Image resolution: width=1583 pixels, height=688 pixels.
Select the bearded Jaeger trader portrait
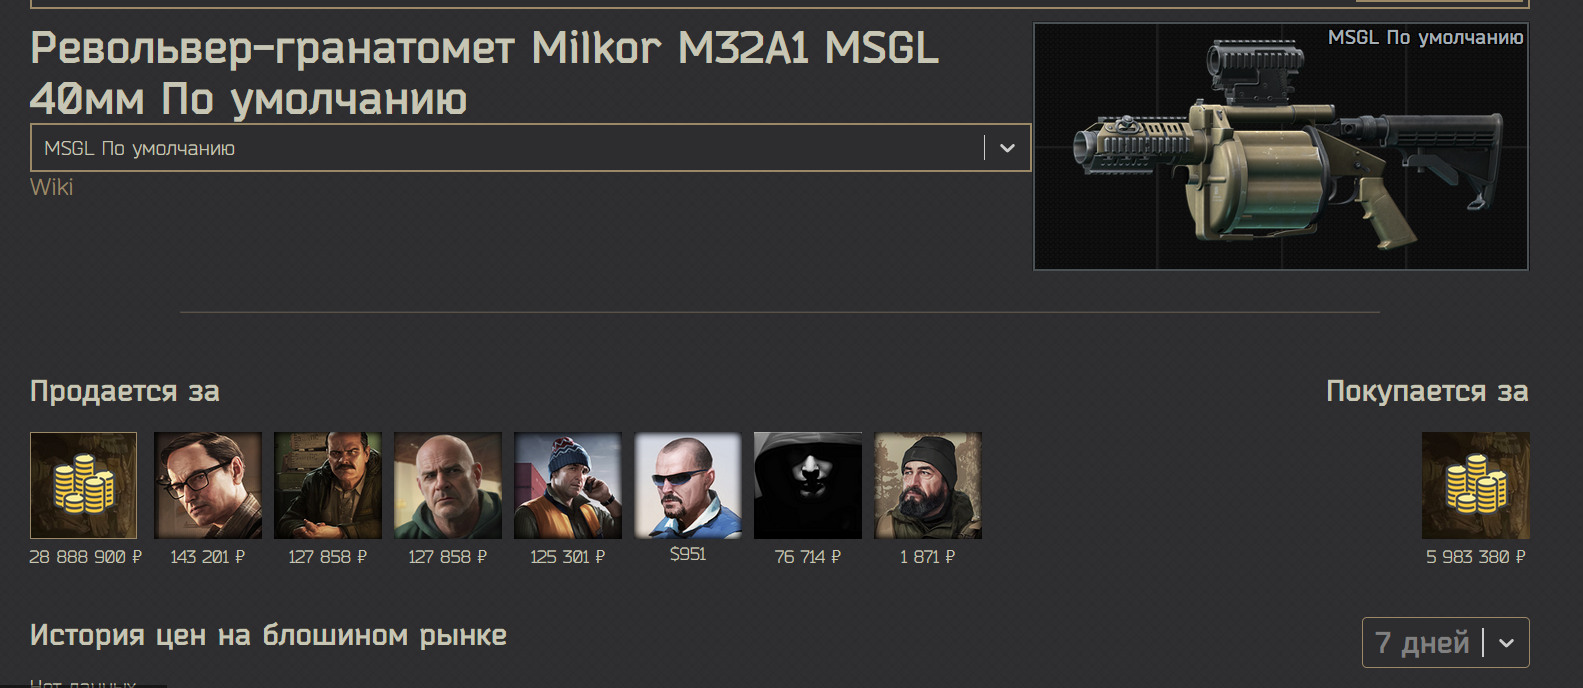click(928, 485)
